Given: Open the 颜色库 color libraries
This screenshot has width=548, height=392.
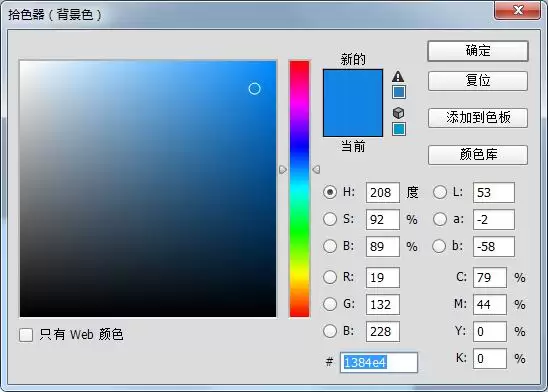Looking at the screenshot, I should [478, 155].
